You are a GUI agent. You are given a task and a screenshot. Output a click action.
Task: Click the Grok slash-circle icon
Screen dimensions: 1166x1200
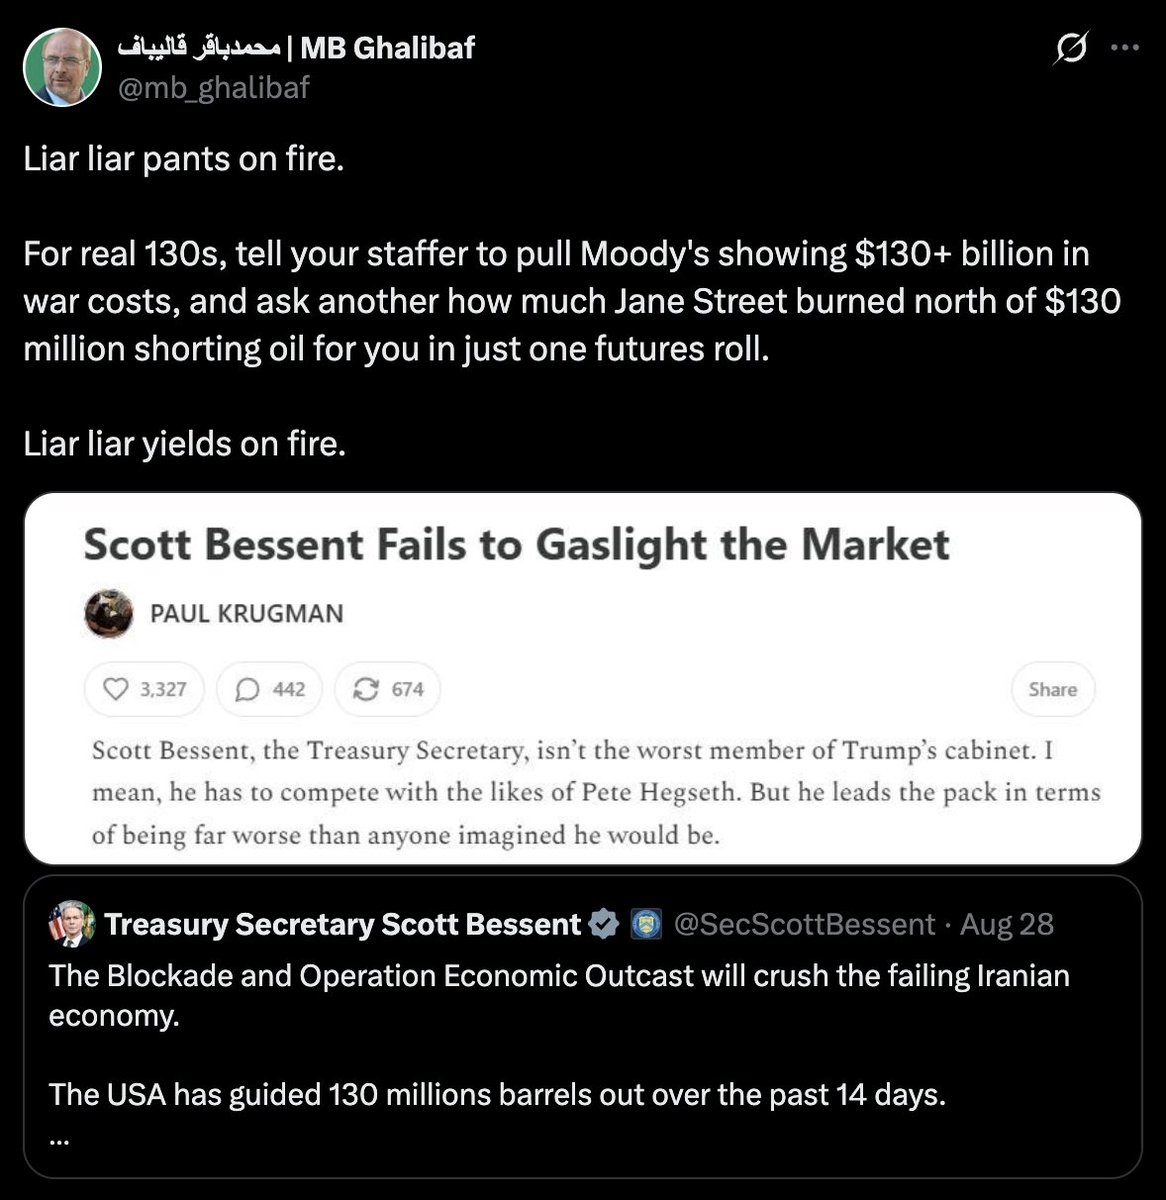(1071, 47)
